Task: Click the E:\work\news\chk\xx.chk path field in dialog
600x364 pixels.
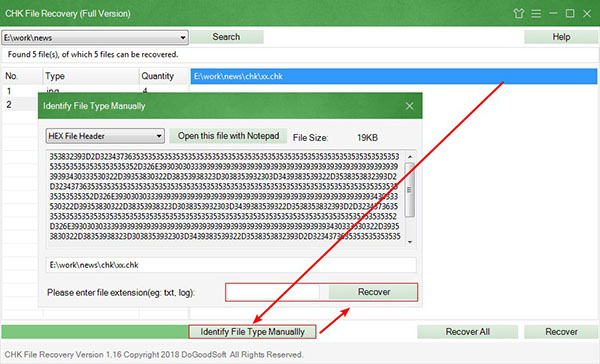Action: point(231,265)
